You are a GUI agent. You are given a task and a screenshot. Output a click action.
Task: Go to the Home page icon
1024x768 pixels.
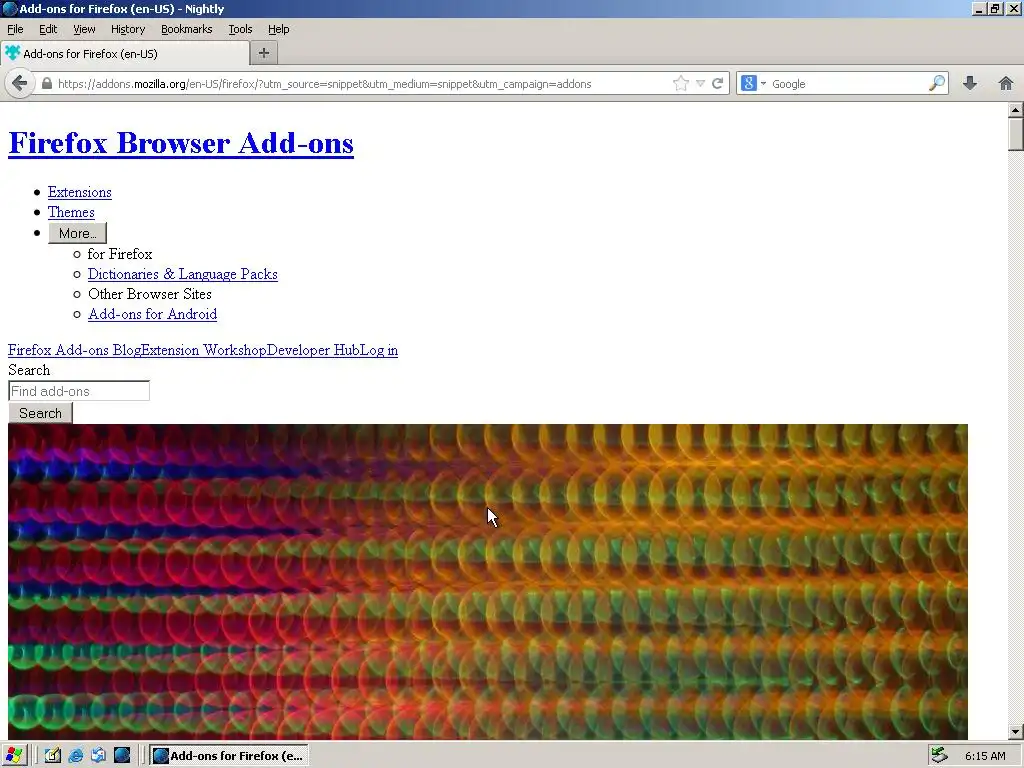1006,83
